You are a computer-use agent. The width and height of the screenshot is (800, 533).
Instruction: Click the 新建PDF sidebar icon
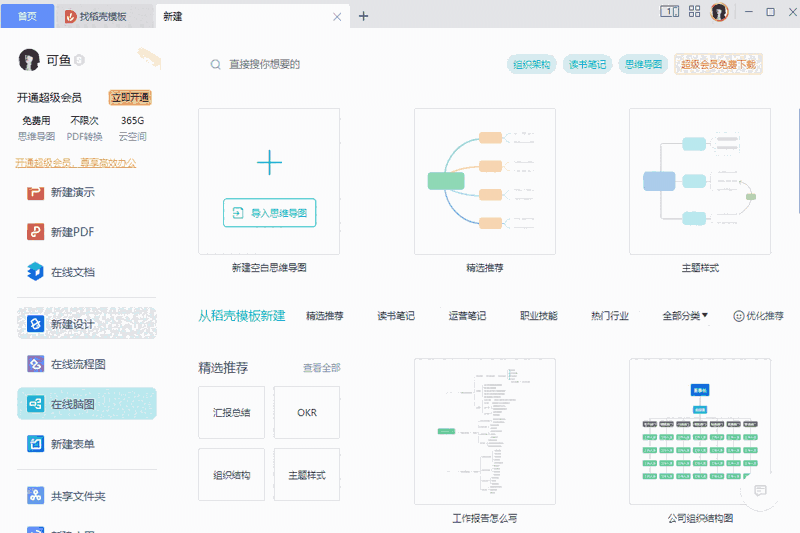coord(35,232)
